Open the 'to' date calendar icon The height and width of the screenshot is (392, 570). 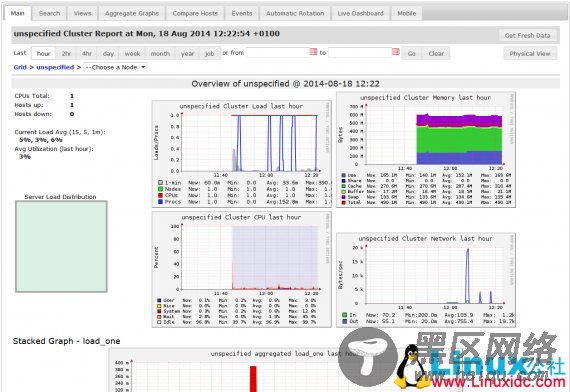click(396, 52)
